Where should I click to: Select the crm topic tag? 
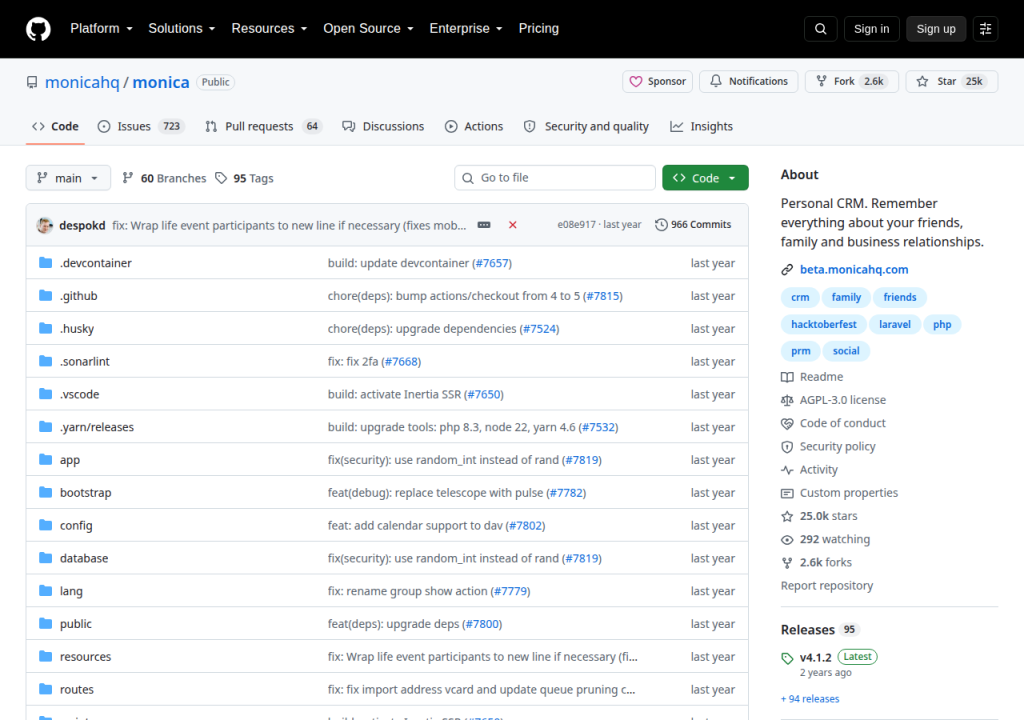[800, 297]
